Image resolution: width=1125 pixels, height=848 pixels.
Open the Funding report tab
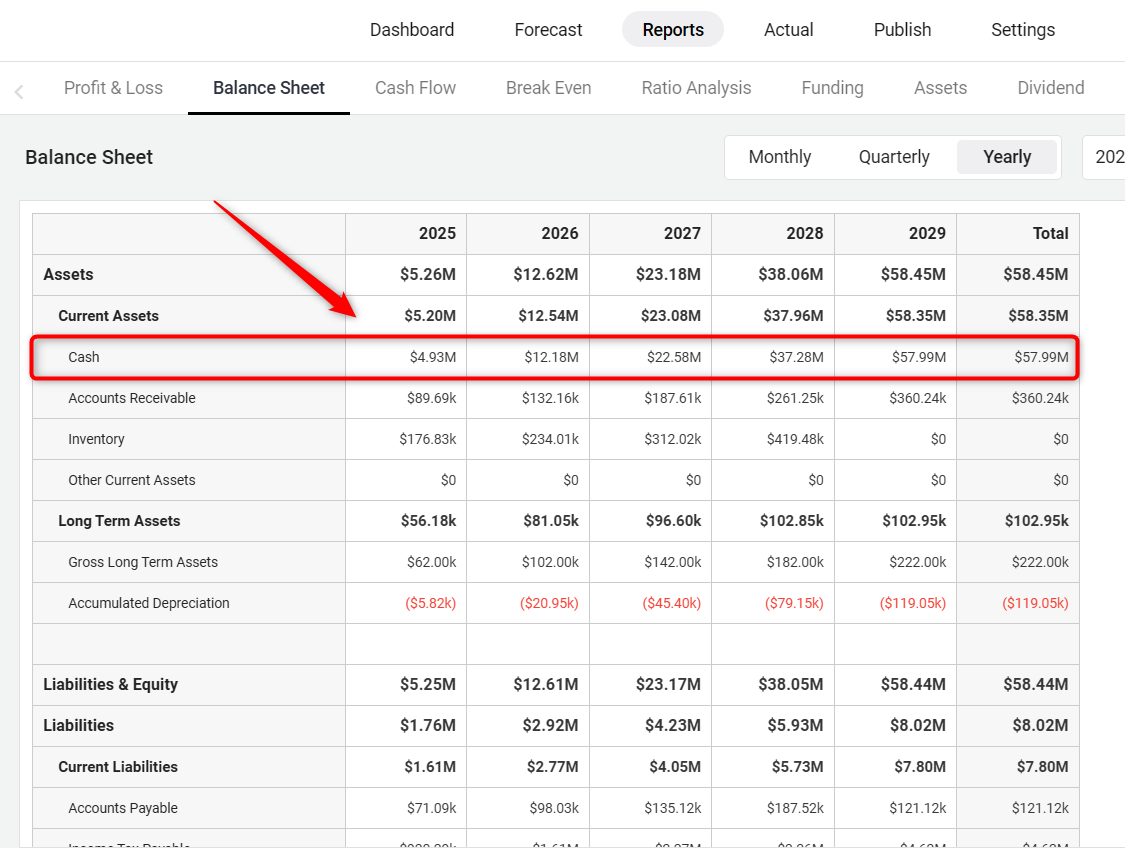(x=832, y=88)
